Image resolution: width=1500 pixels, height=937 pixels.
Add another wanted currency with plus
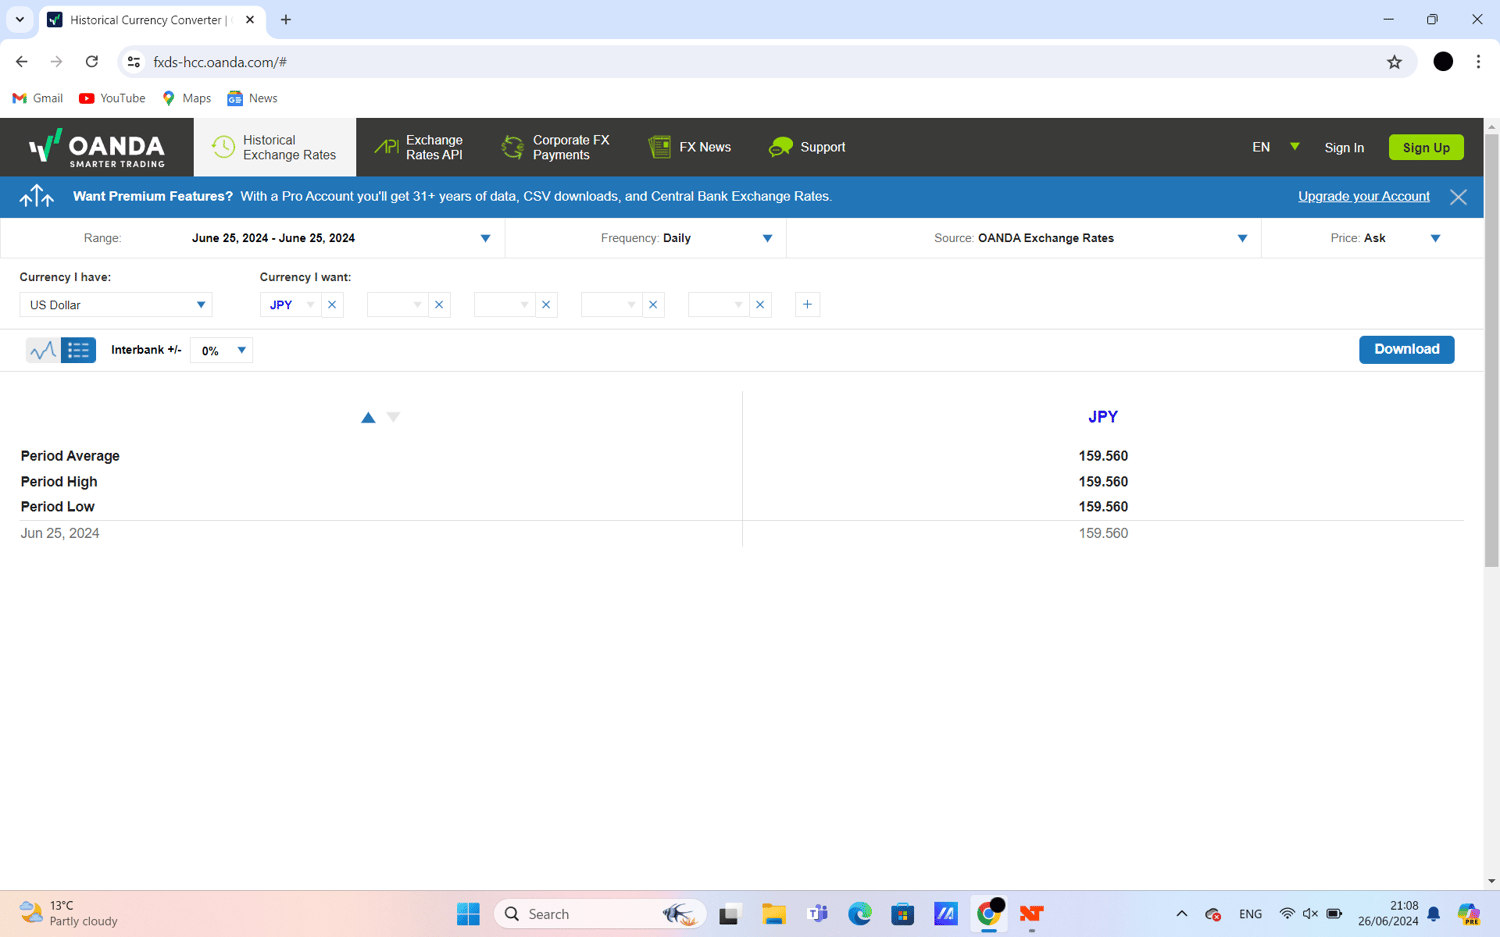(807, 305)
